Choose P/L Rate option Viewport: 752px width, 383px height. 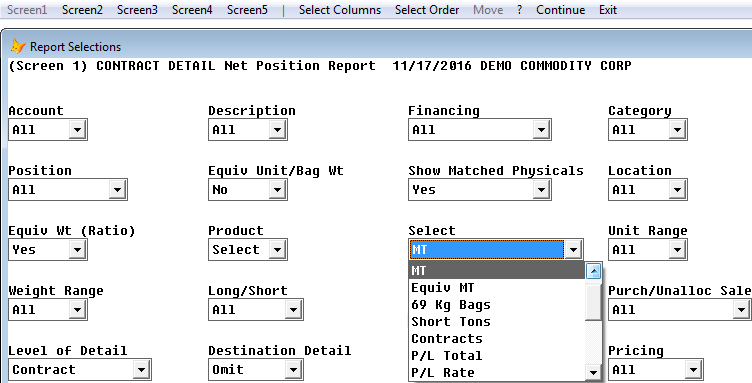[x=497, y=372]
